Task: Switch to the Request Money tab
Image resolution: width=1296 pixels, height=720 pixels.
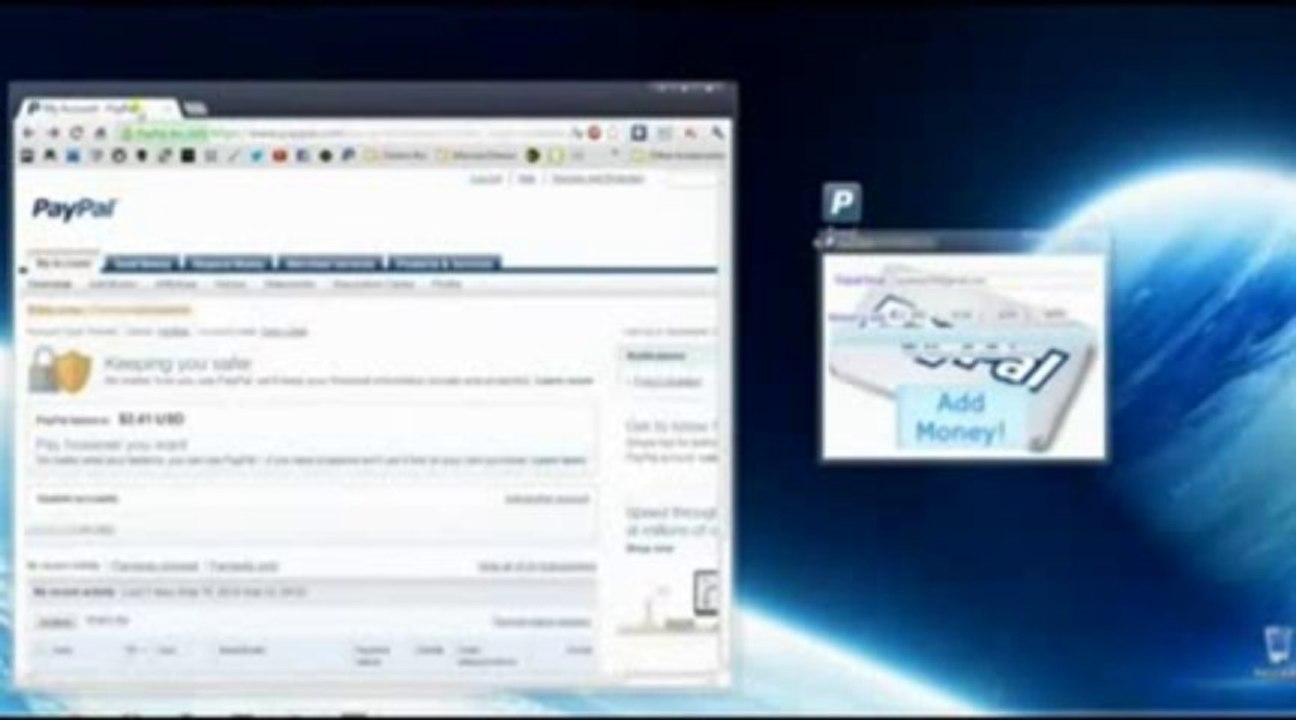Action: pos(229,264)
